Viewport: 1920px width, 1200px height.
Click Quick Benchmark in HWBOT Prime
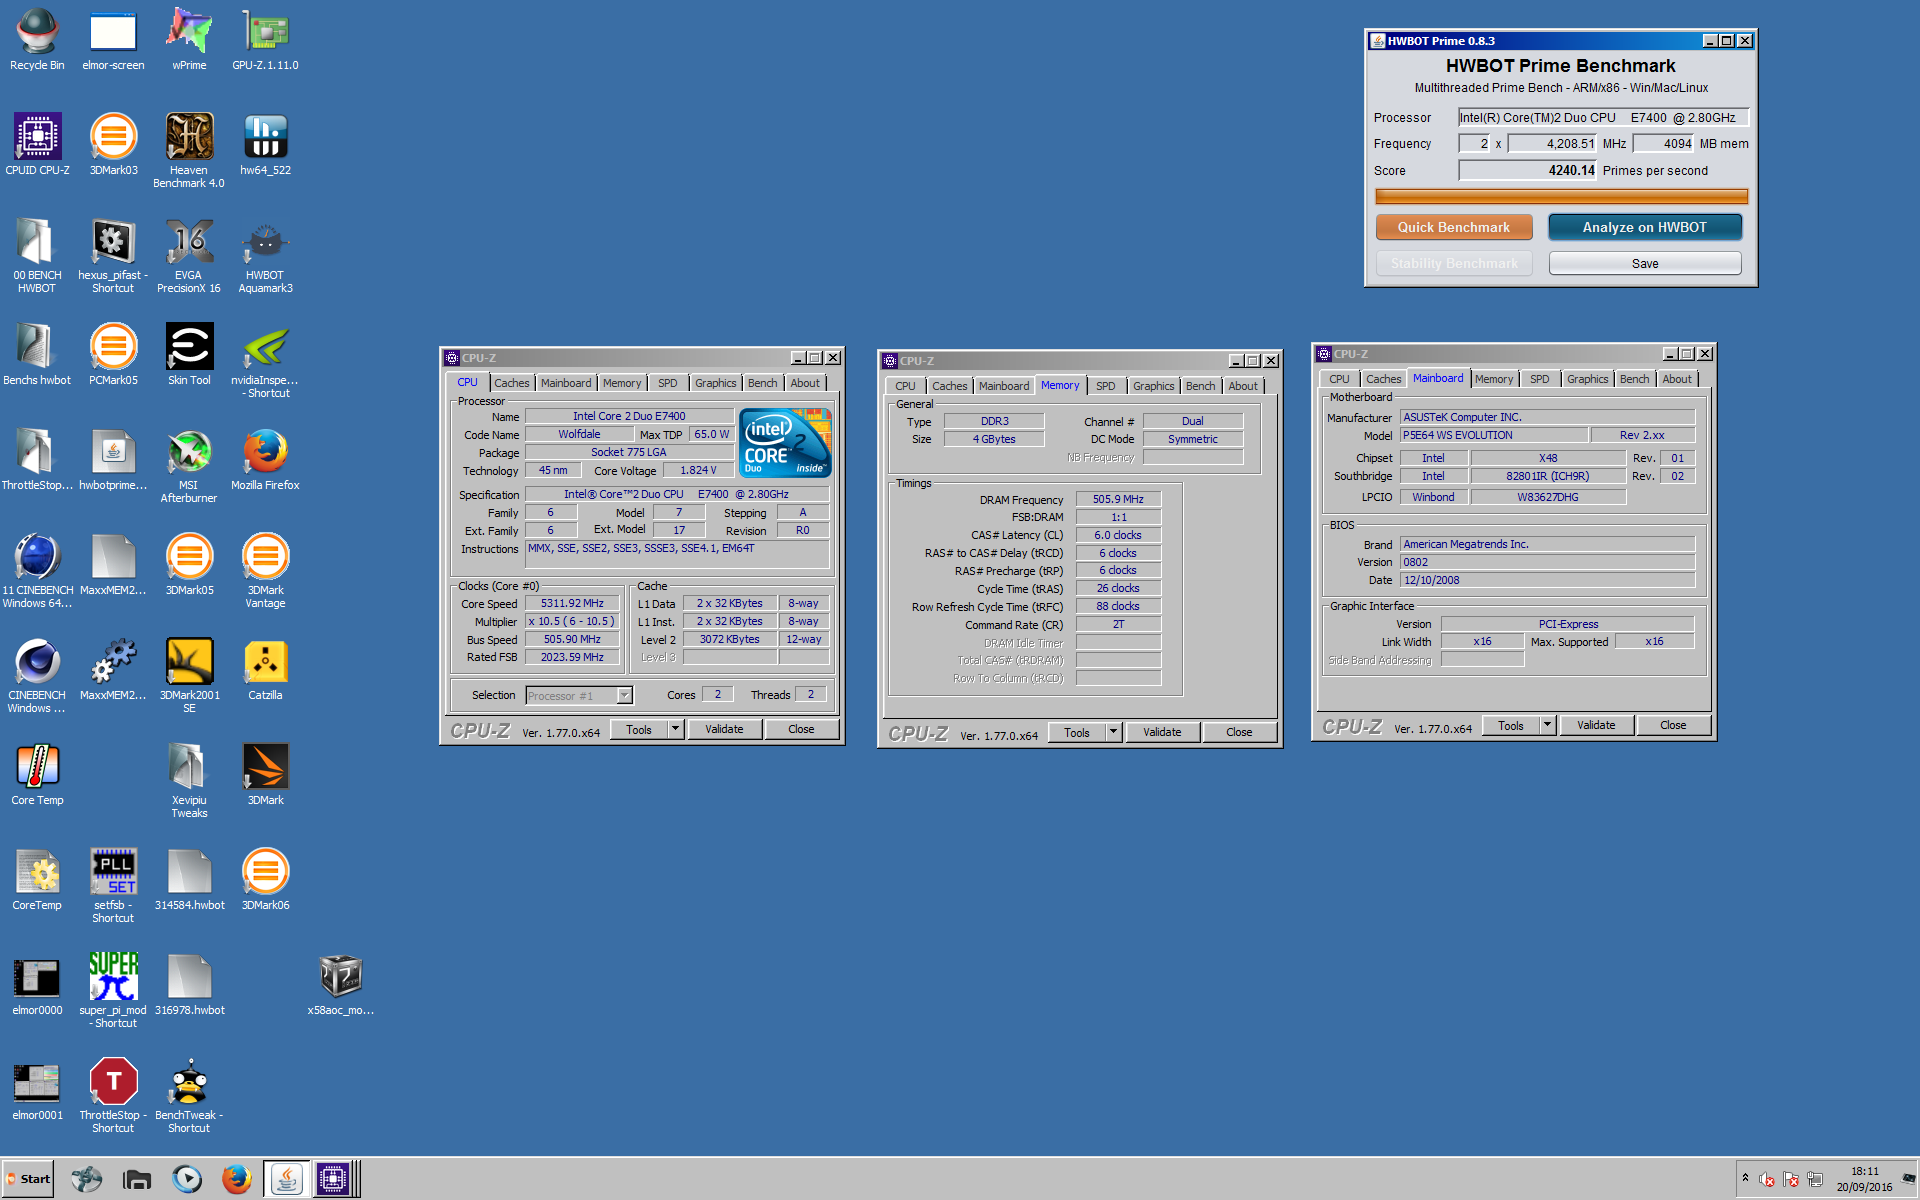point(1454,228)
